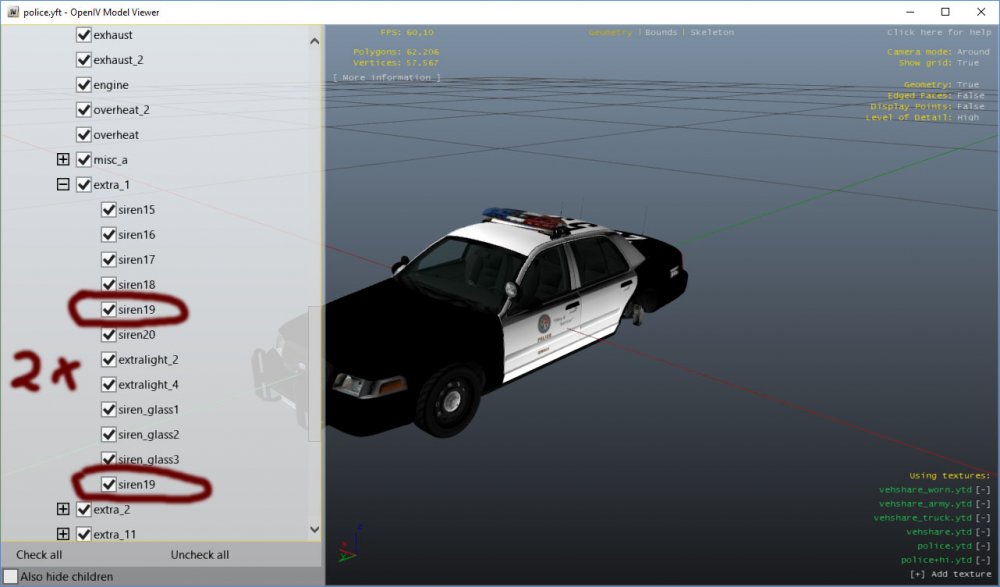1000x587 pixels.
Task: Click the down arrow of tree scrollbar
Action: coord(314,529)
